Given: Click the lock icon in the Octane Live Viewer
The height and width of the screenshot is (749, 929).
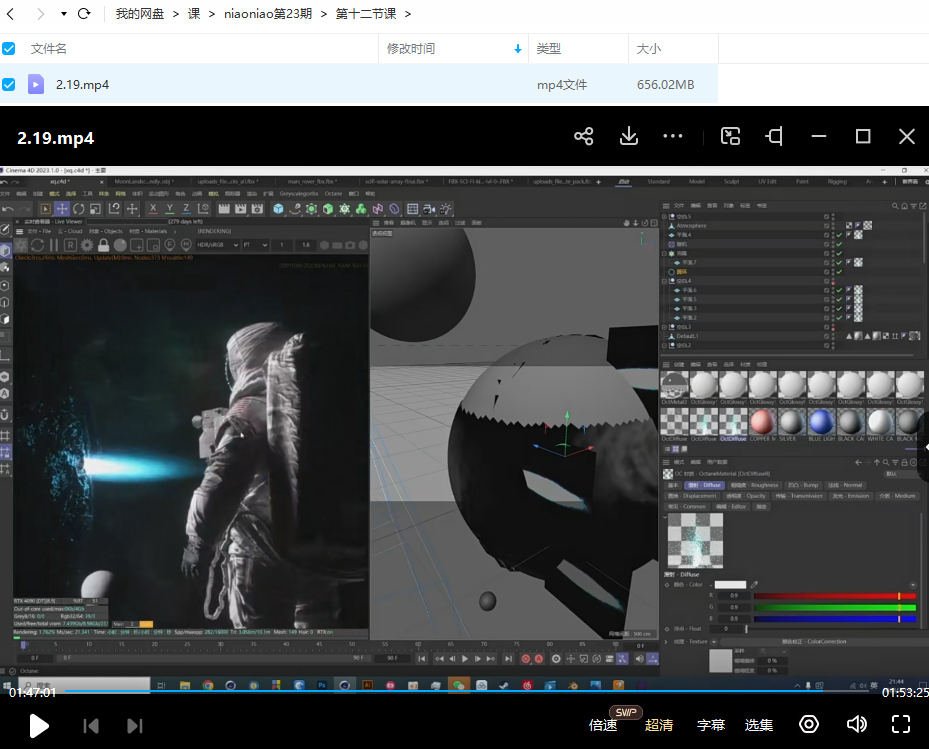Looking at the screenshot, I should point(102,247).
